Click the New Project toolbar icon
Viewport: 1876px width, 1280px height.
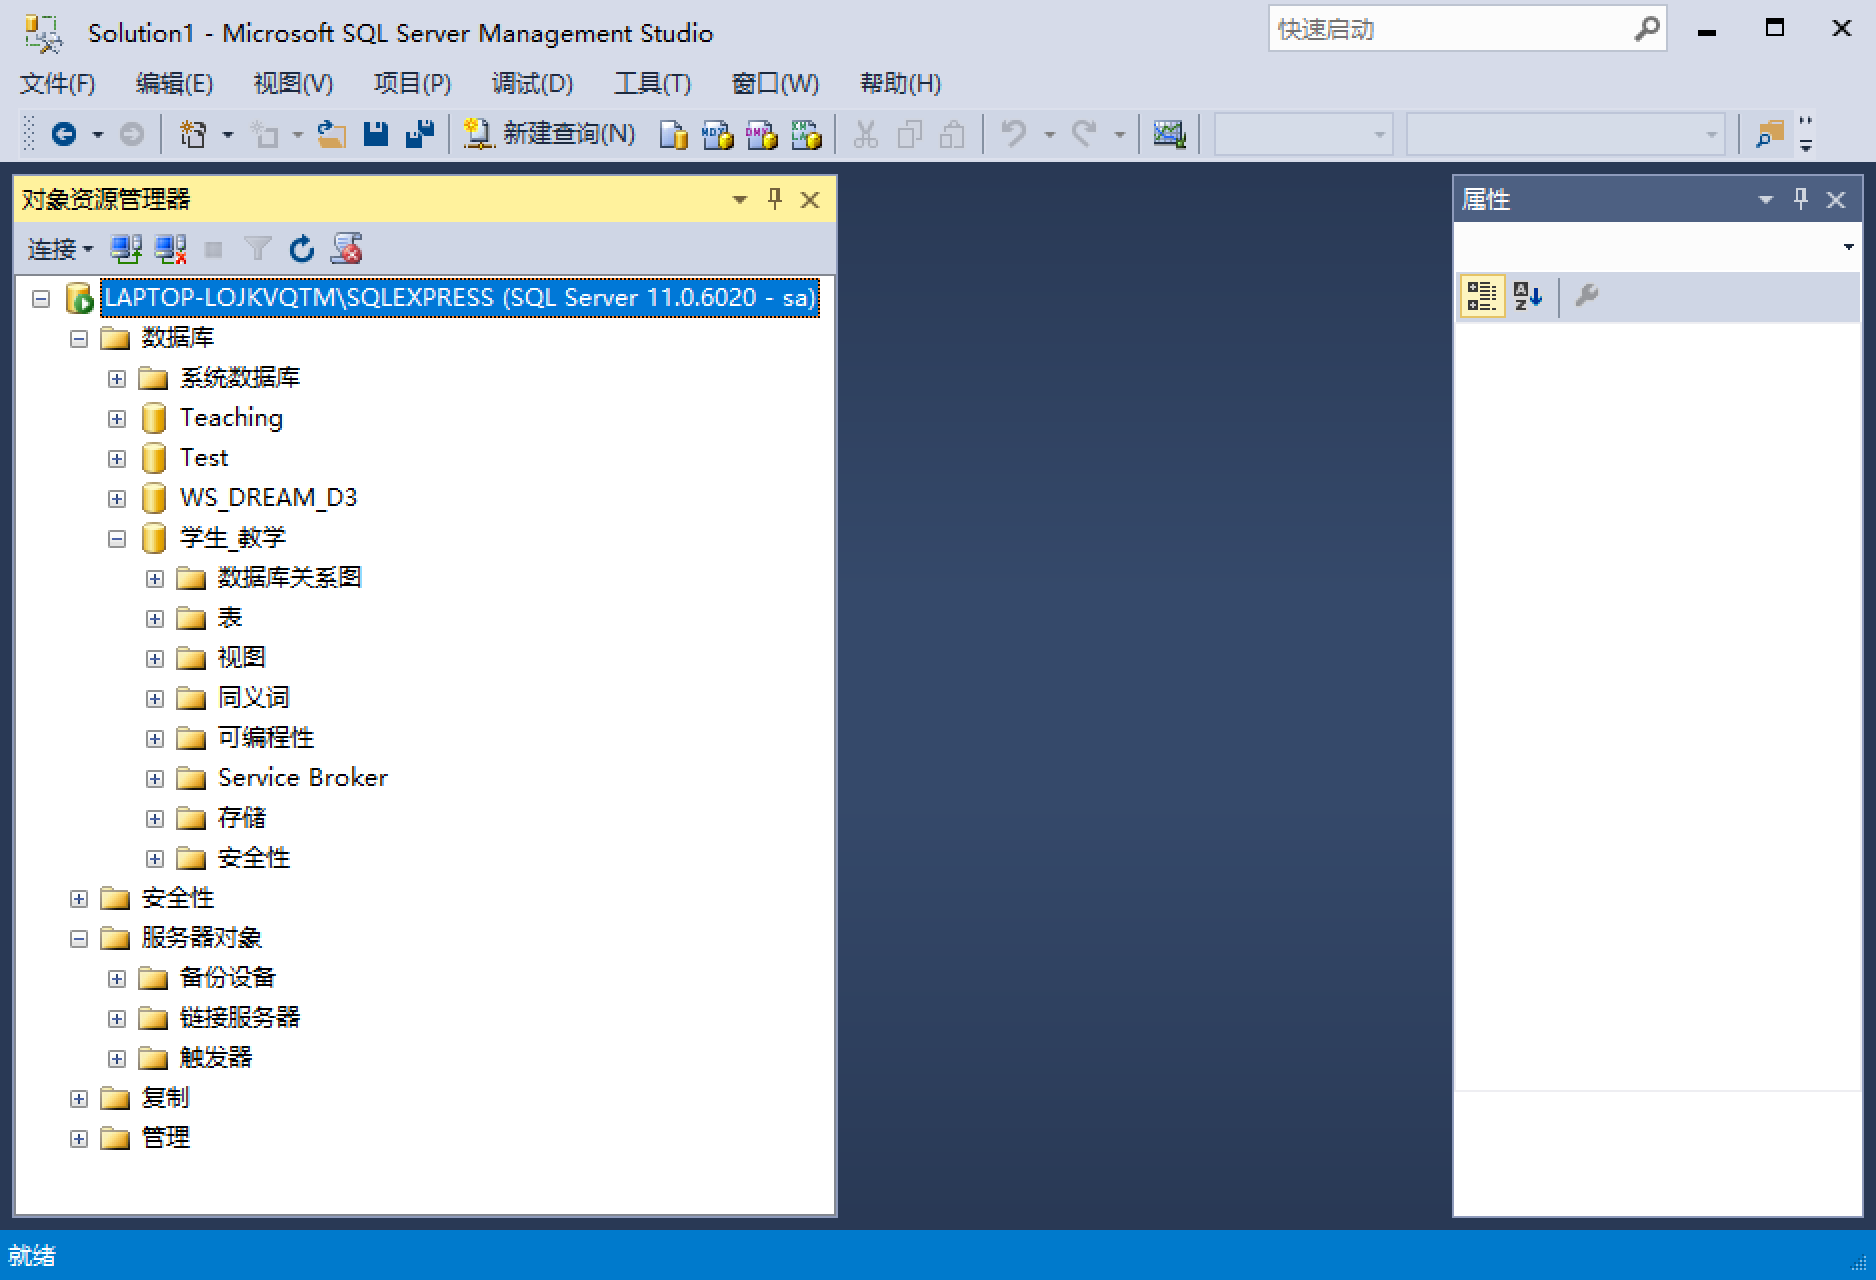193,134
